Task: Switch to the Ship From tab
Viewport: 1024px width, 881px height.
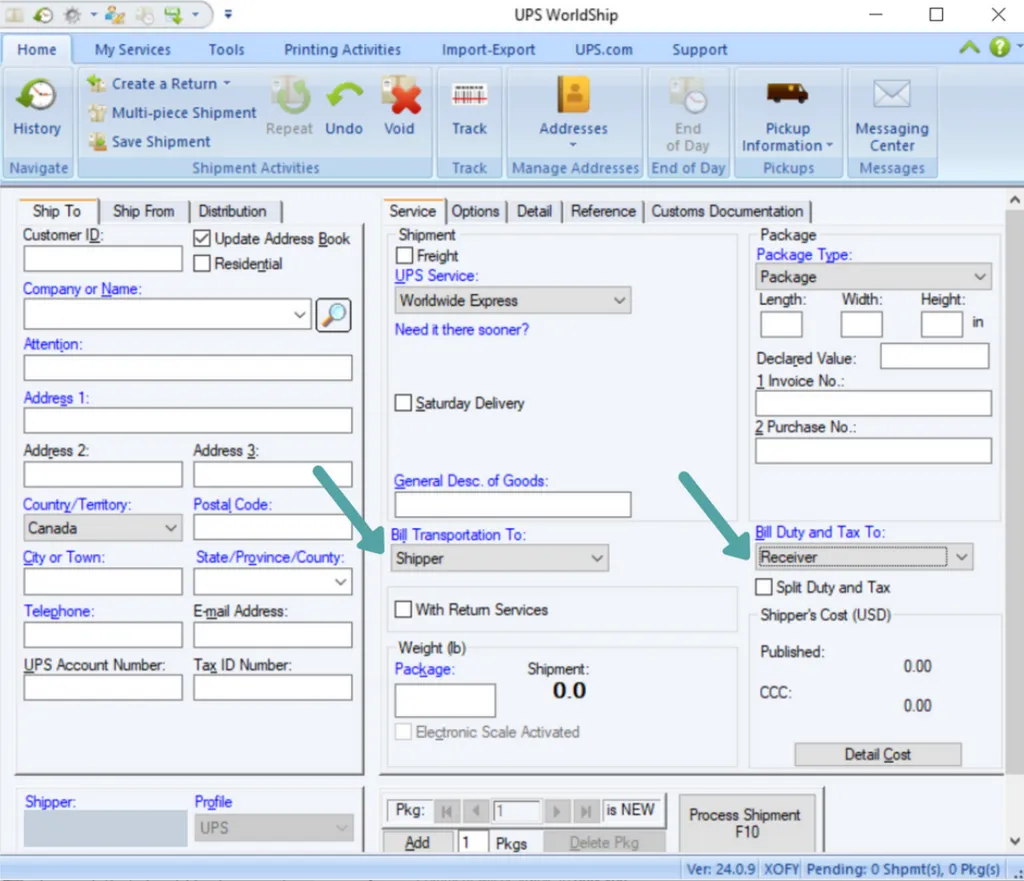Action: point(144,211)
